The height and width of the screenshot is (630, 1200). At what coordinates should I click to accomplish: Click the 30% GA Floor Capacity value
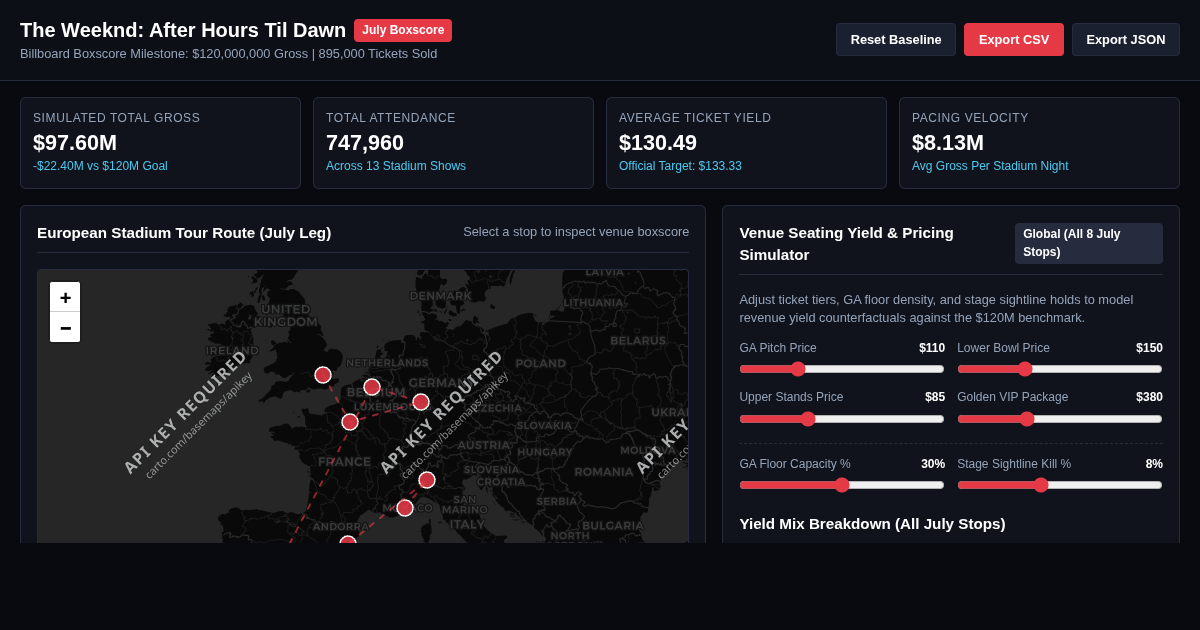click(x=933, y=464)
